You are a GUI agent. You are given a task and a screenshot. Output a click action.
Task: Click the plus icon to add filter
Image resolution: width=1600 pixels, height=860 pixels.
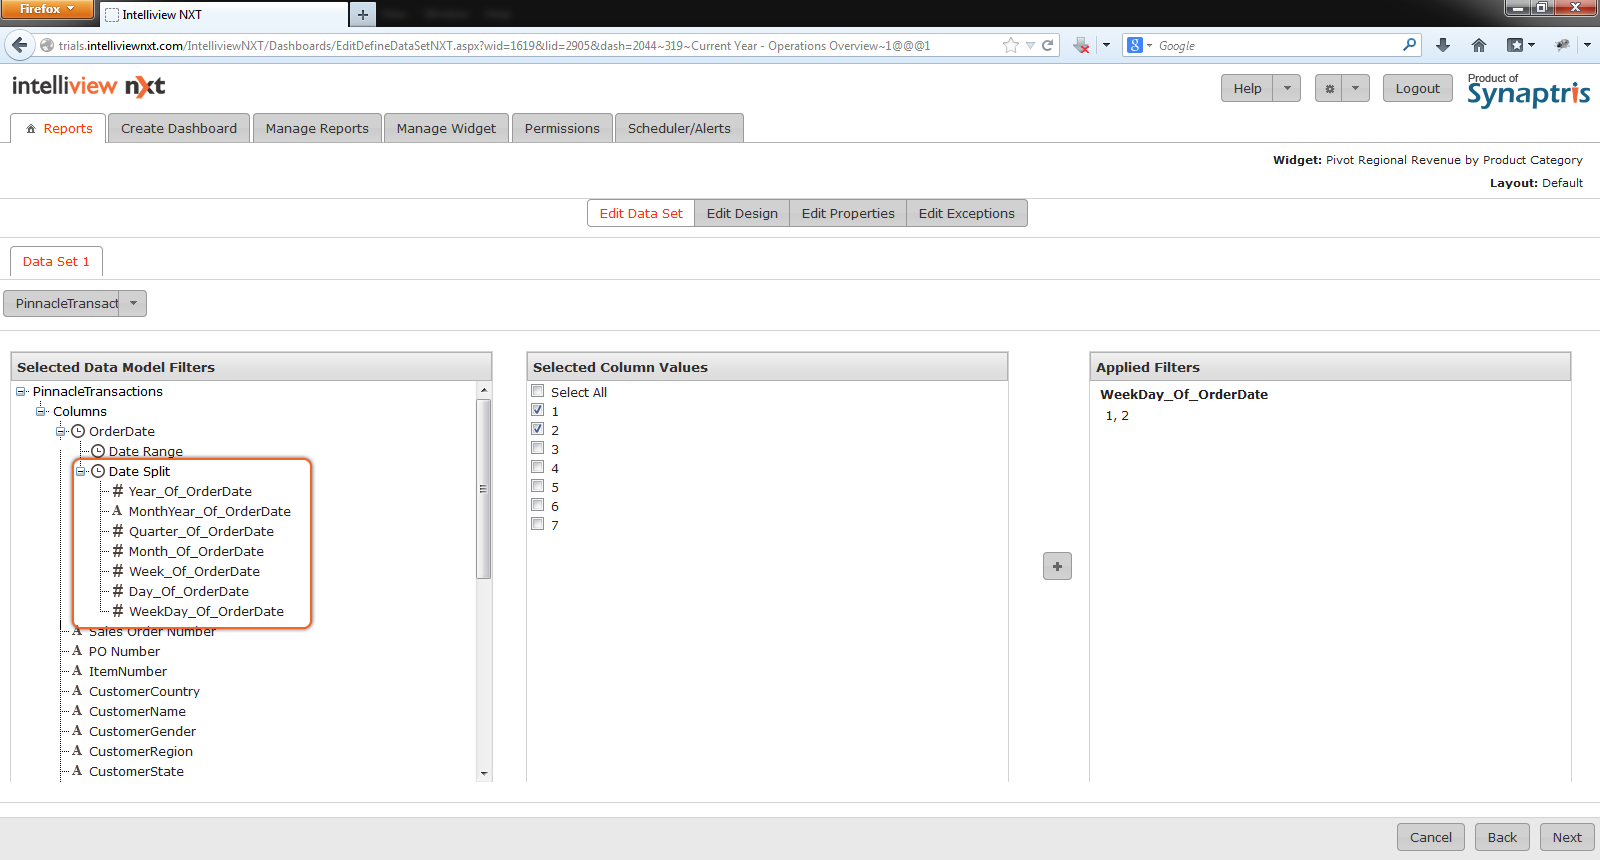(1057, 566)
